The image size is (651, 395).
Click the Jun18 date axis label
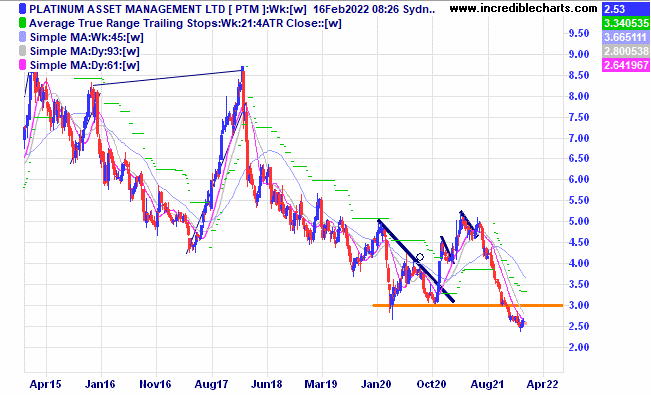(x=267, y=384)
